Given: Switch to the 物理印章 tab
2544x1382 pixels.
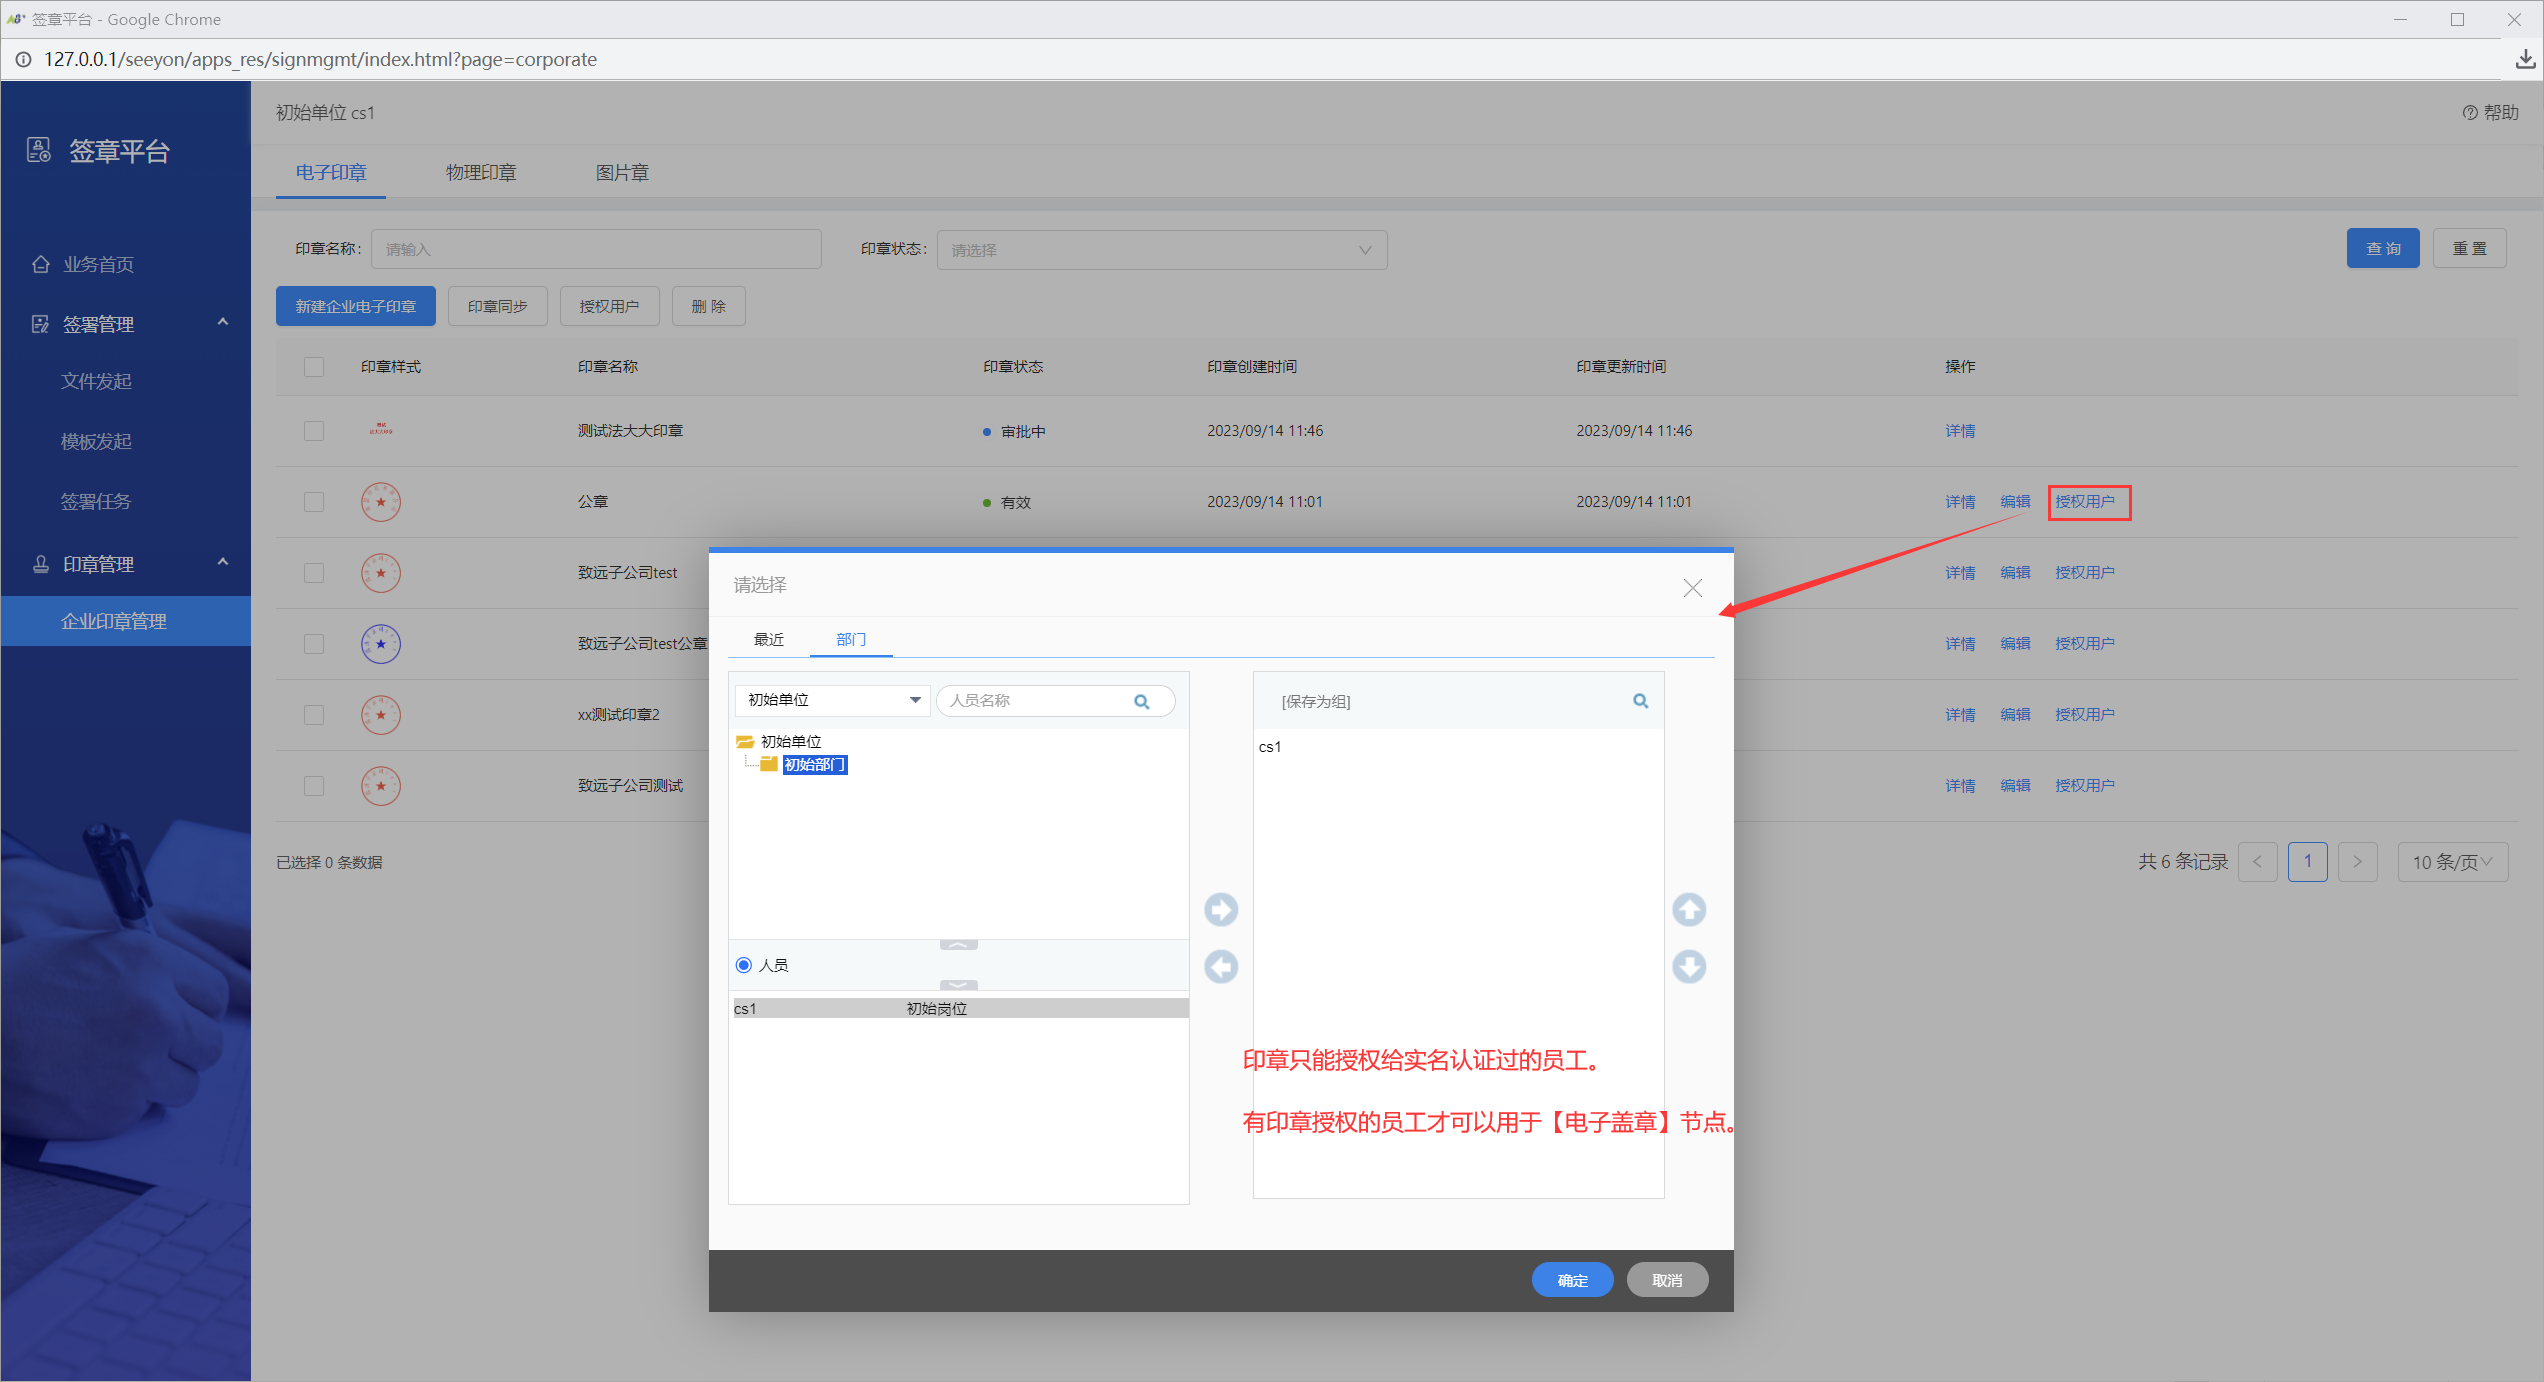Looking at the screenshot, I should click(x=481, y=173).
